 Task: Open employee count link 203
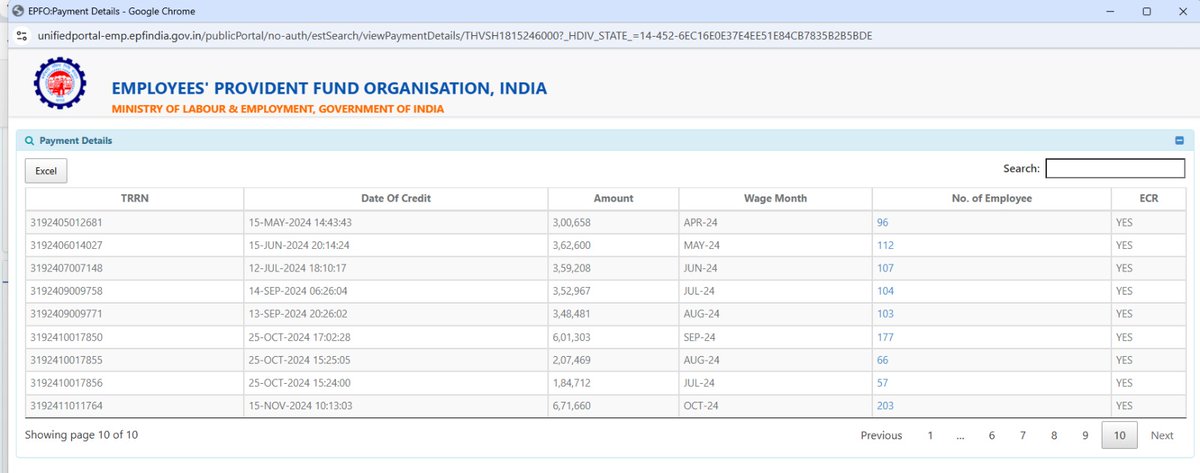tap(885, 406)
